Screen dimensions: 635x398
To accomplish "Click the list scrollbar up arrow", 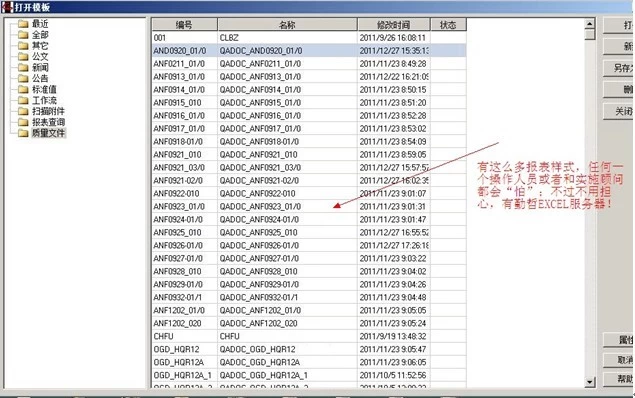I will pyautogui.click(x=590, y=24).
